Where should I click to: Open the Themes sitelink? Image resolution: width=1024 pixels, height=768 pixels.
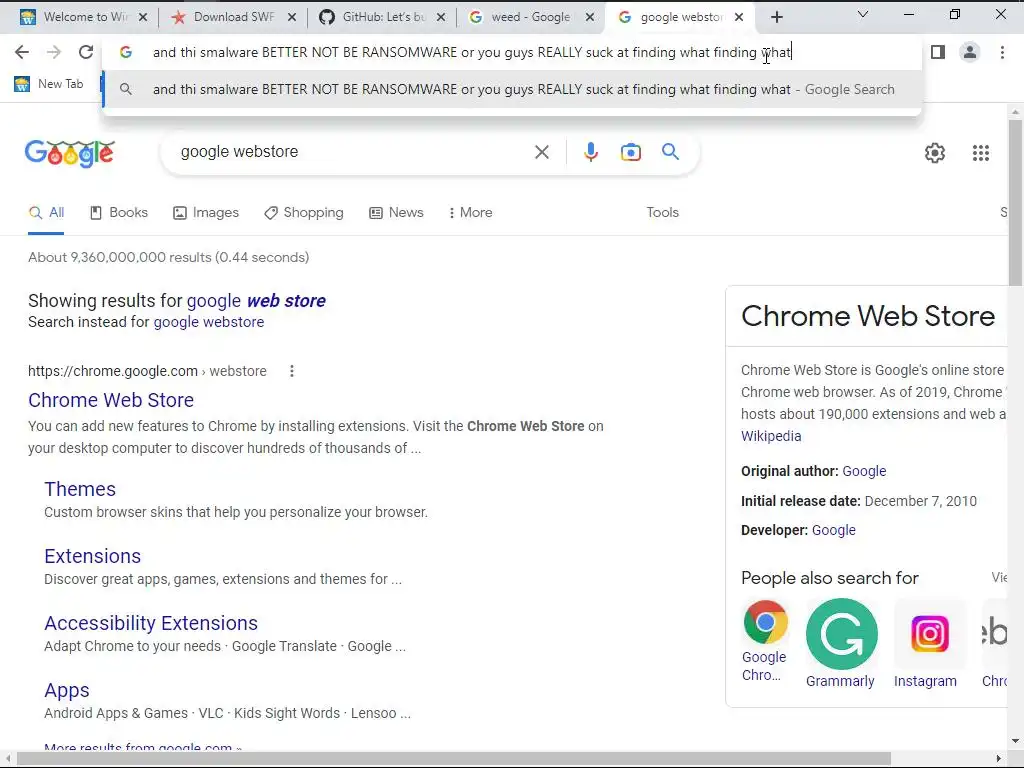80,489
